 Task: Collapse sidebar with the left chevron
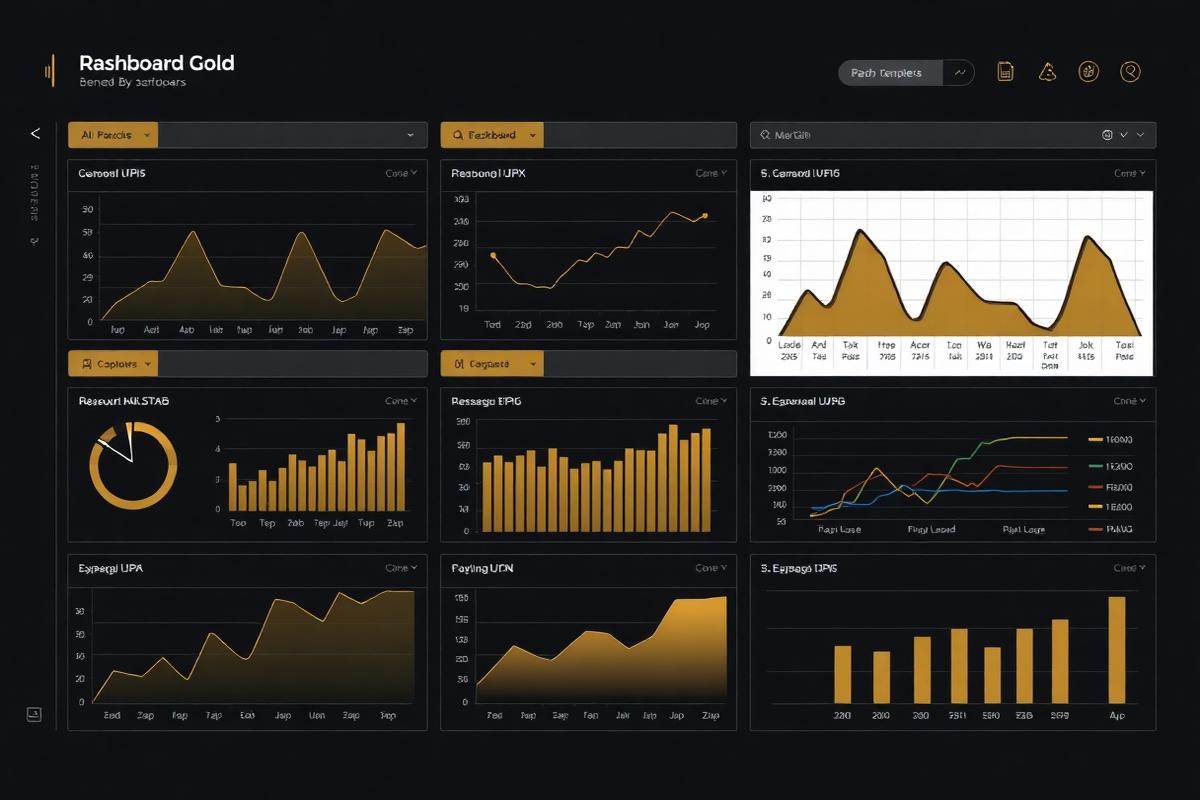pos(35,133)
